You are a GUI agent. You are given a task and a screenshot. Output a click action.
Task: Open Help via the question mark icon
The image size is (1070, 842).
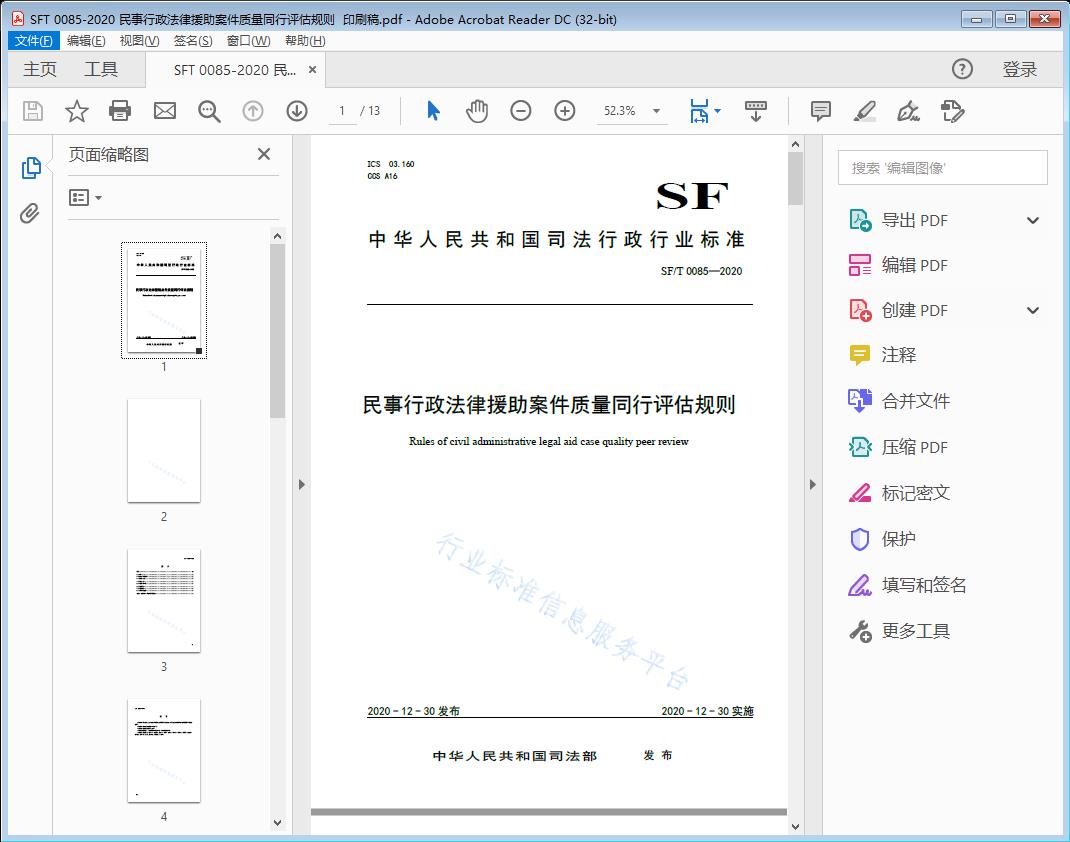coord(962,69)
